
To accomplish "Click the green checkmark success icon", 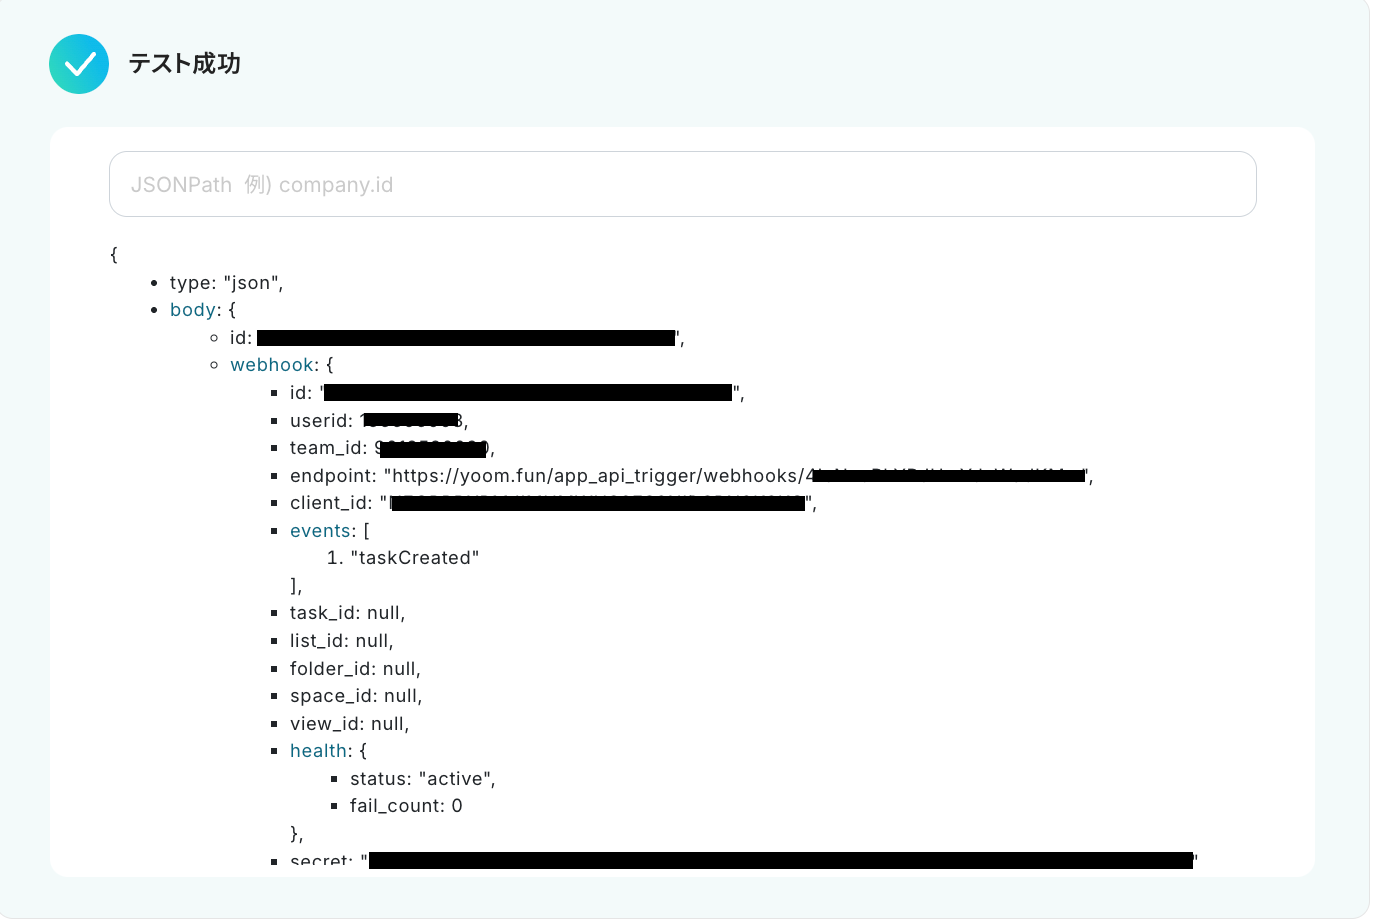I will click(79, 64).
